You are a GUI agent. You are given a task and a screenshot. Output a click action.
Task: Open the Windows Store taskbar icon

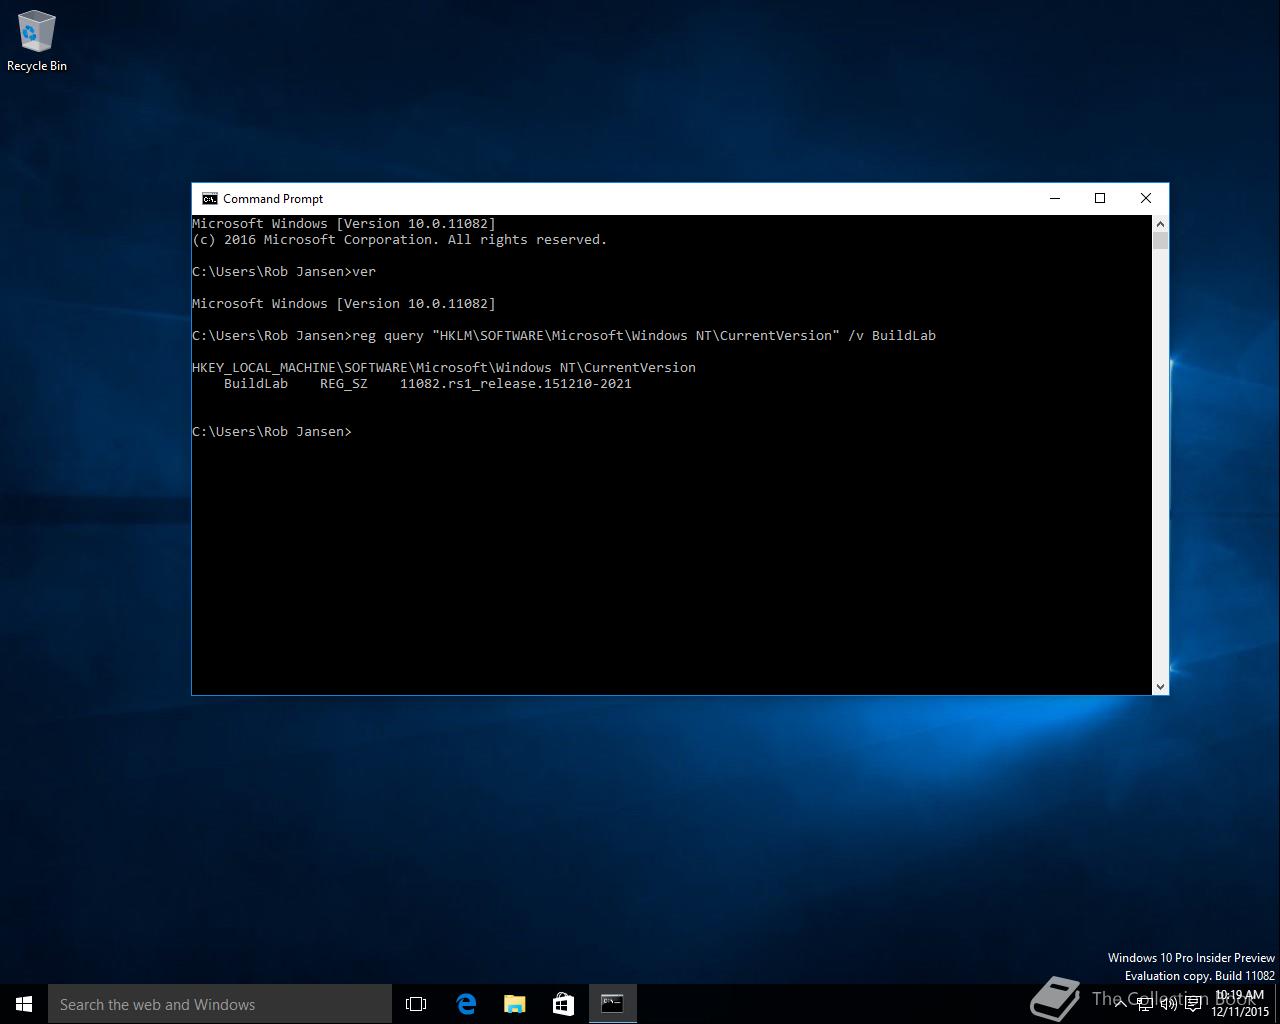(x=564, y=1004)
